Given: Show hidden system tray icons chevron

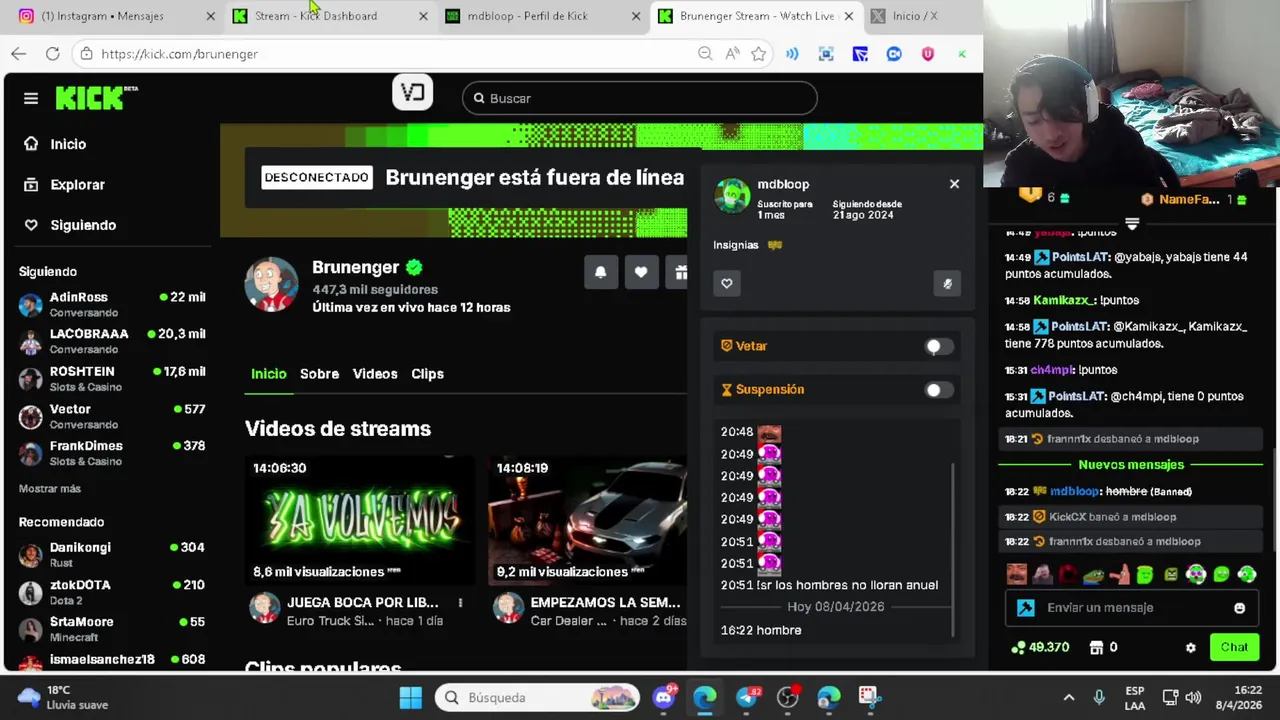Looking at the screenshot, I should pyautogui.click(x=1068, y=697).
